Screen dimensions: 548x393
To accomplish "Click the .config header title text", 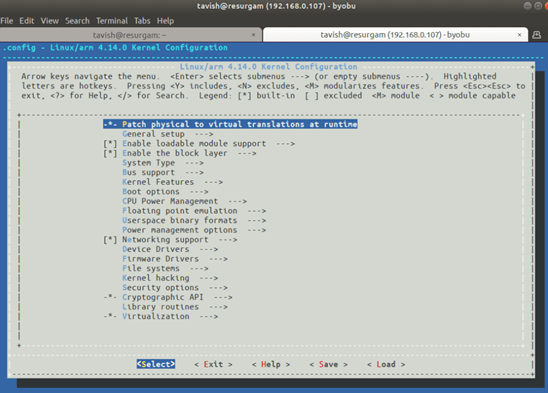I will [x=115, y=48].
